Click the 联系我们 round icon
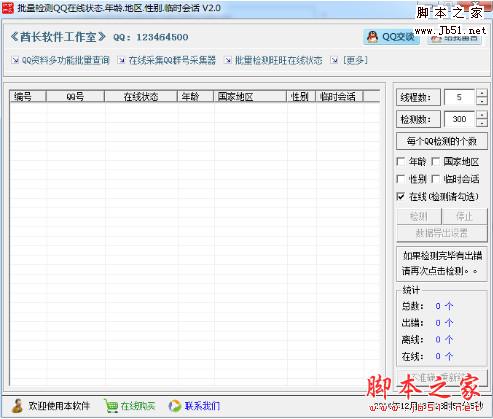This screenshot has width=493, height=419. 174,406
